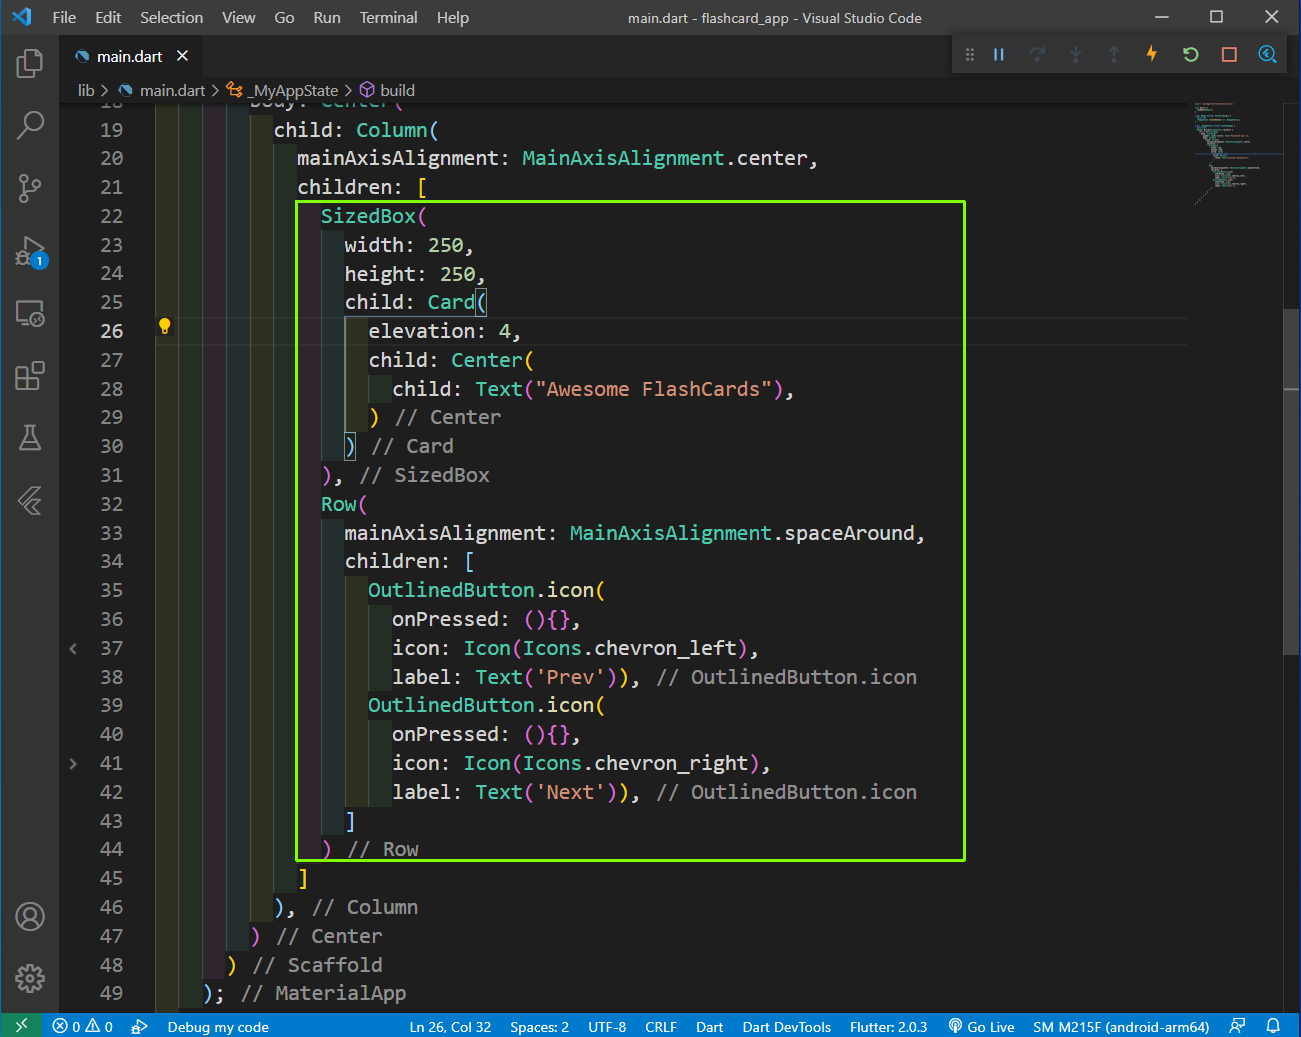The height and width of the screenshot is (1037, 1301).
Task: Open the Remote Explorer view
Action: click(x=30, y=314)
